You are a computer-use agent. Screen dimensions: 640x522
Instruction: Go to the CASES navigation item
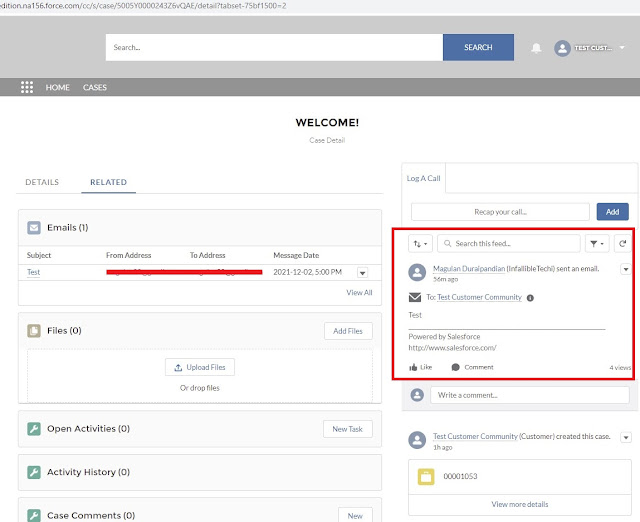95,87
